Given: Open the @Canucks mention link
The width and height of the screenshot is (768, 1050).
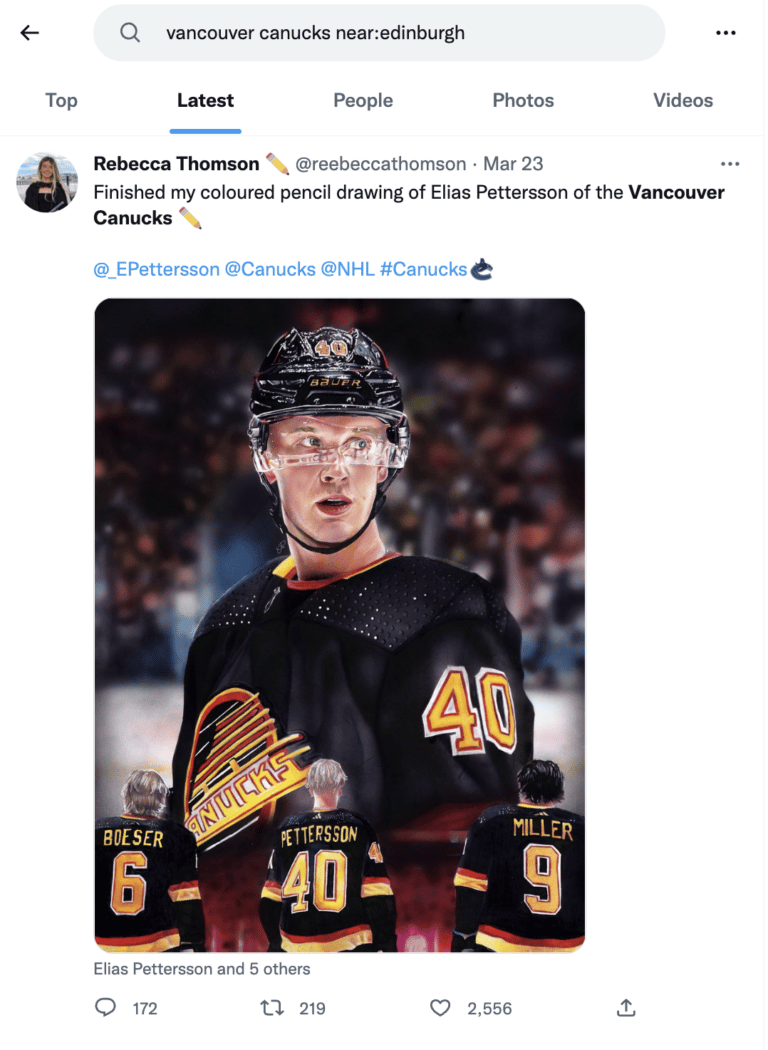Looking at the screenshot, I should coord(269,269).
